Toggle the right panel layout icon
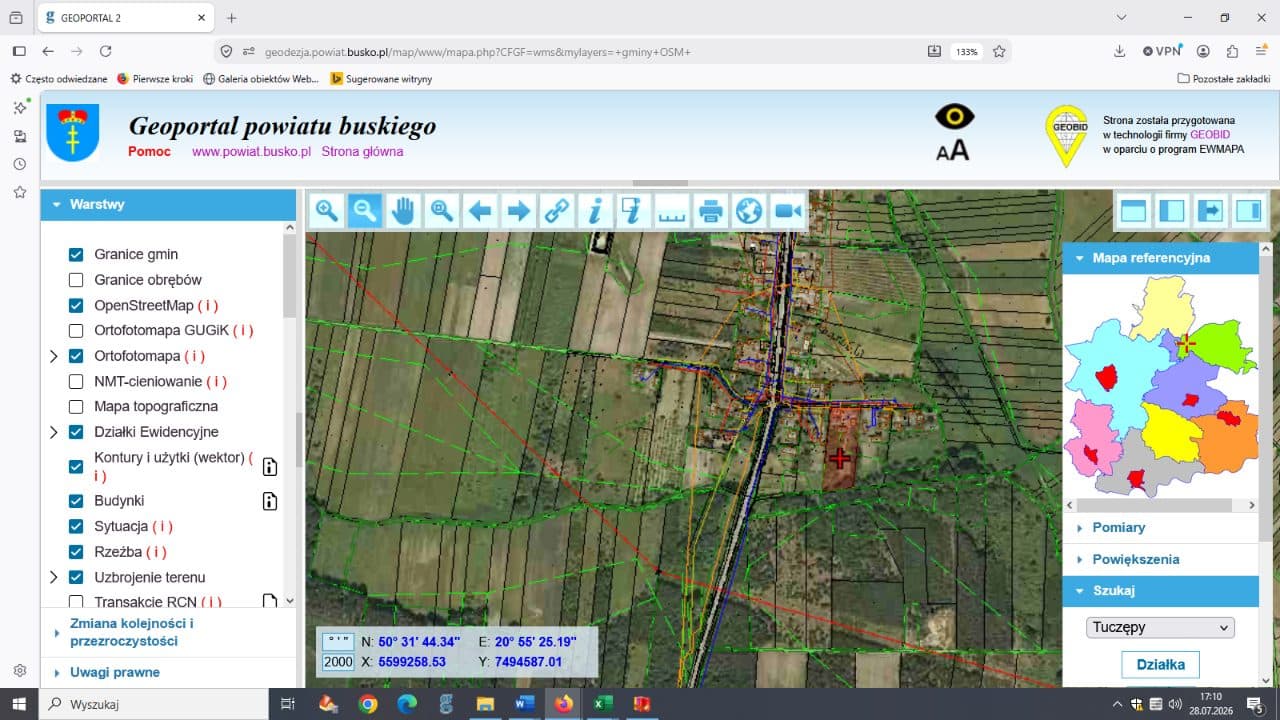Screen dimensions: 1280x720 click(x=1249, y=210)
